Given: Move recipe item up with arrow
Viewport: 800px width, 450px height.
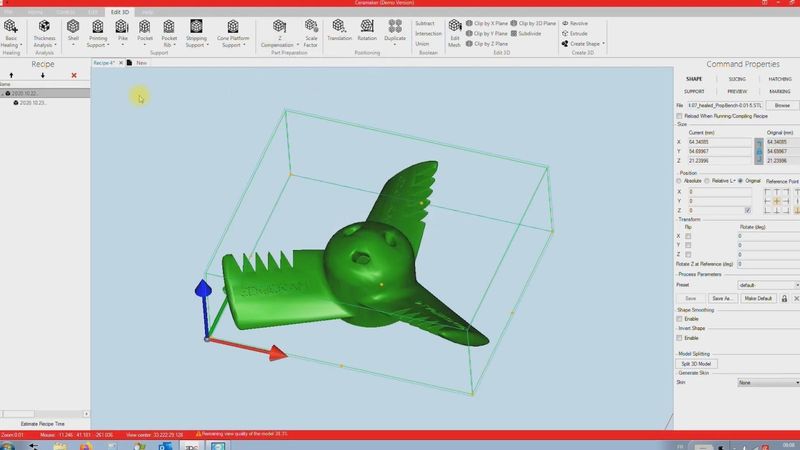Looking at the screenshot, I should tap(11, 75).
